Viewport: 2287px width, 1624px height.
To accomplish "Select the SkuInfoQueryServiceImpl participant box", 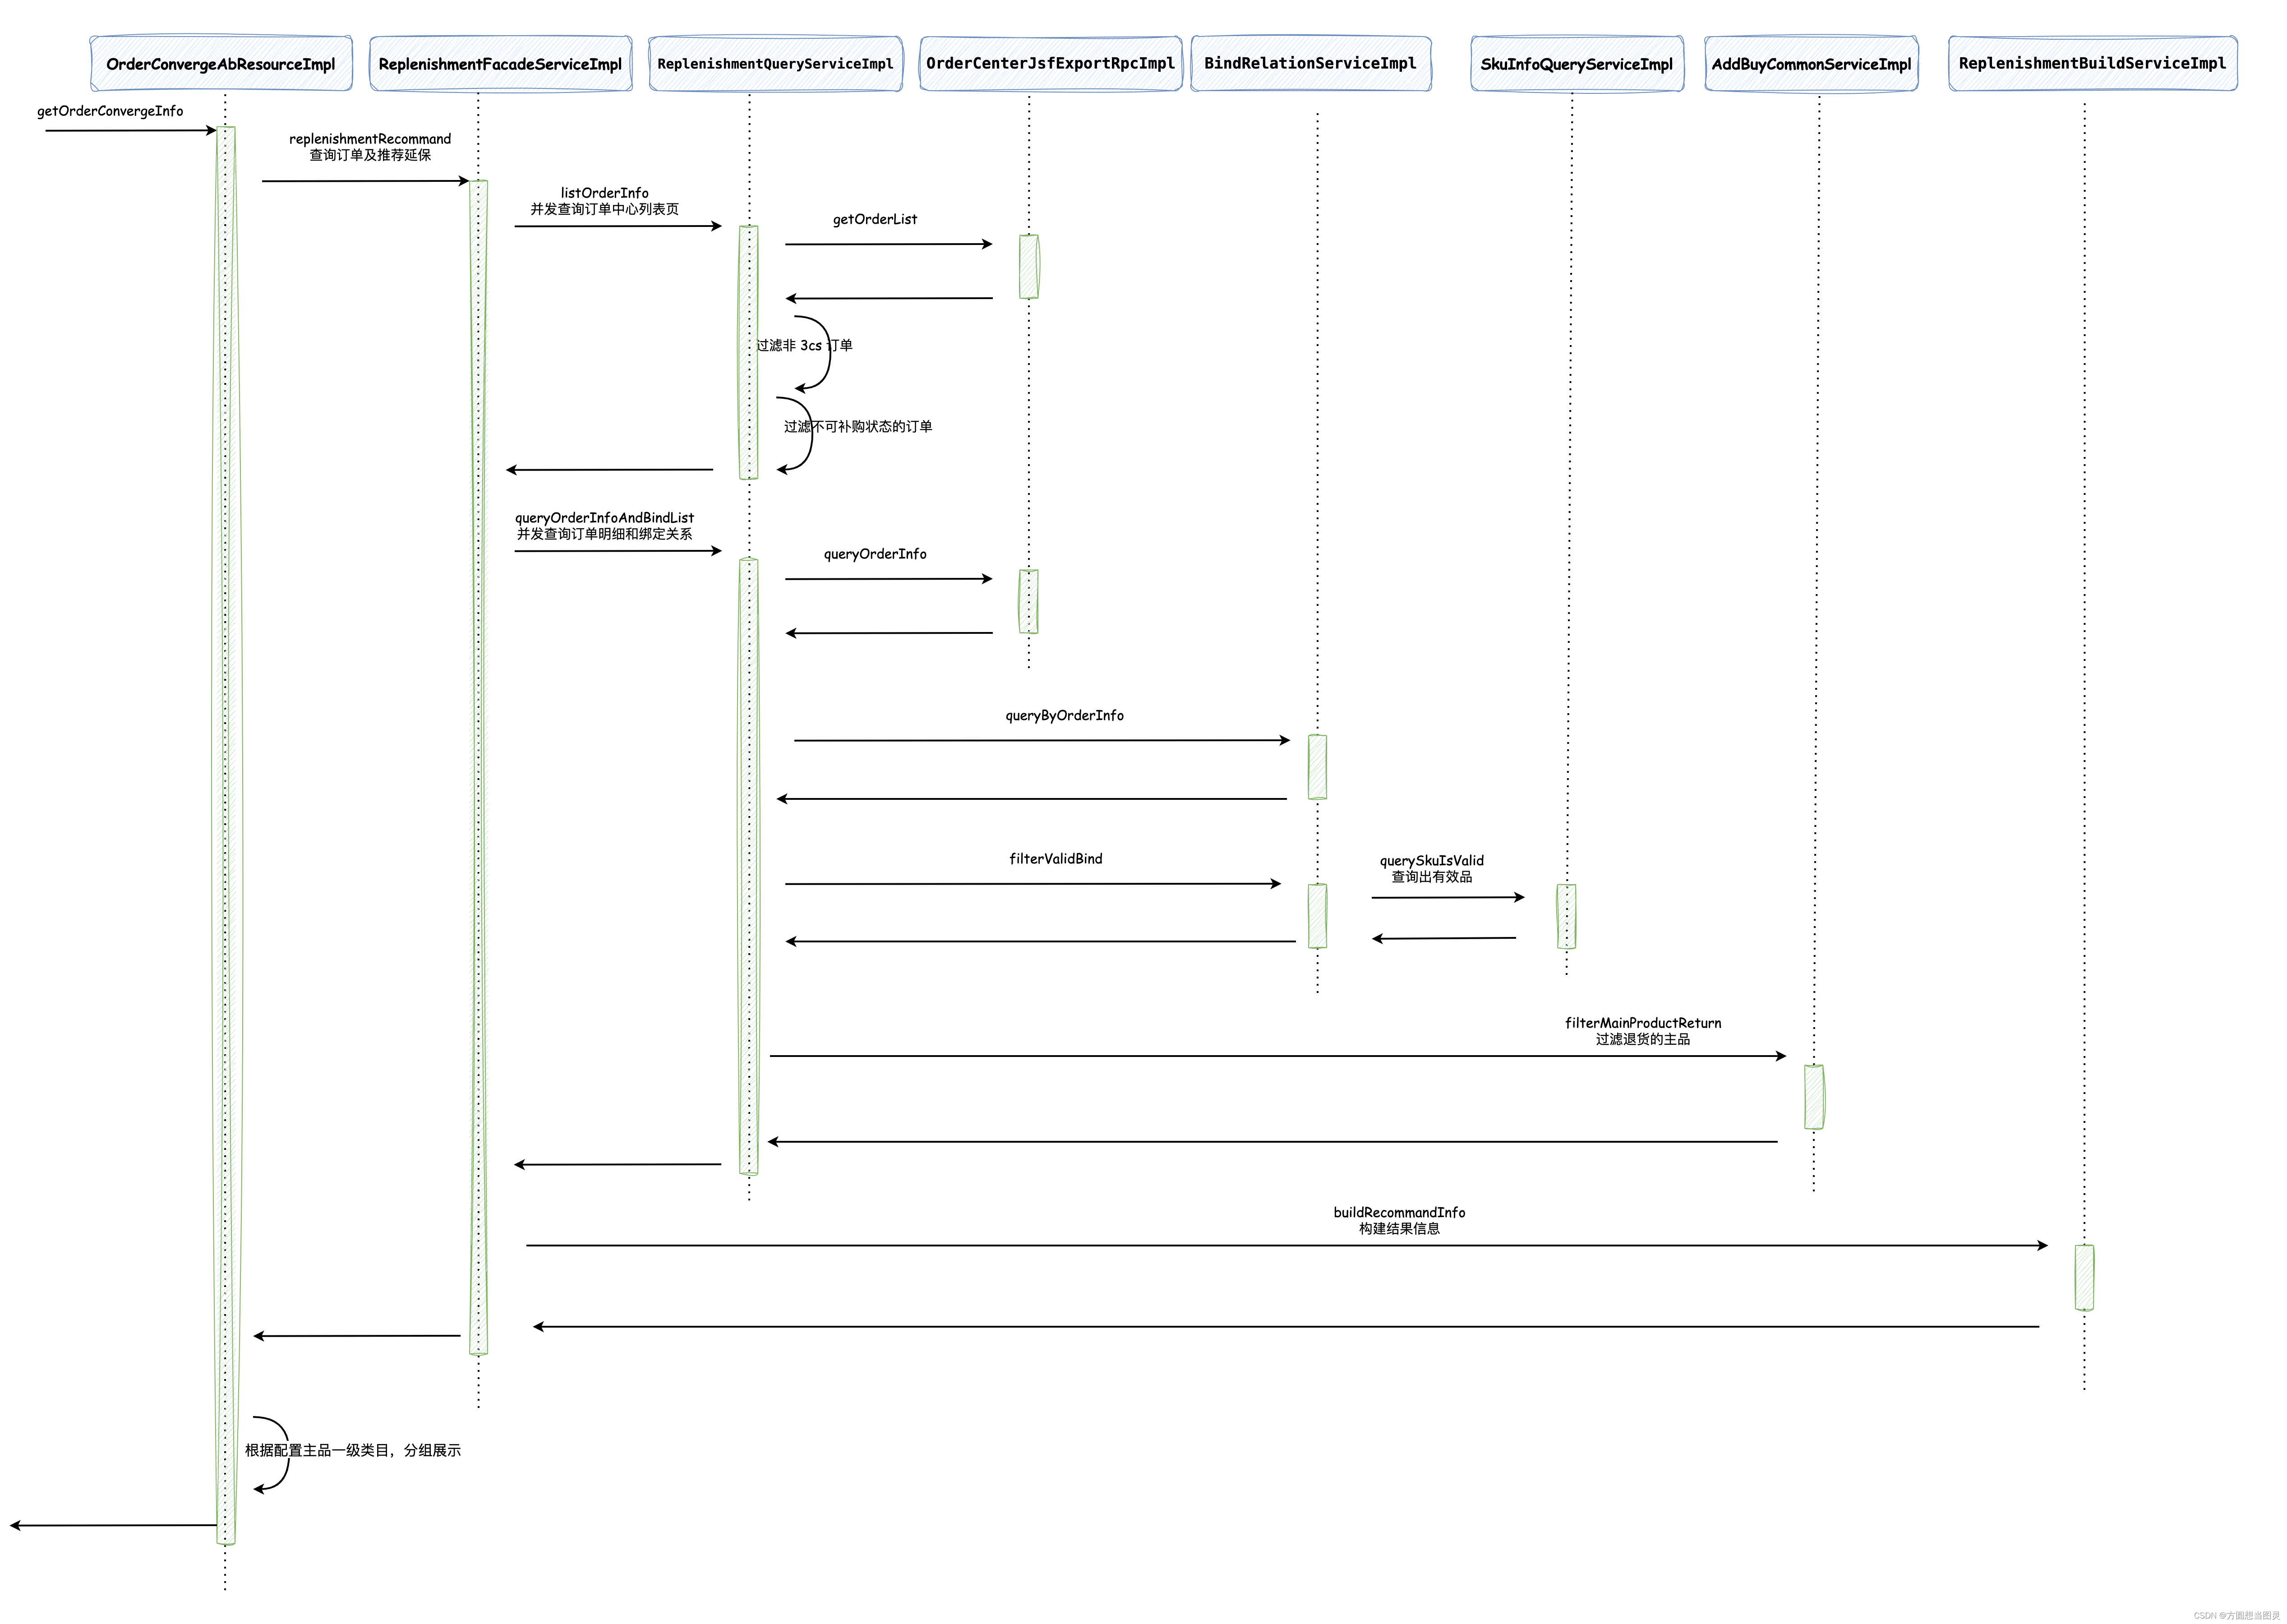I will [1576, 64].
